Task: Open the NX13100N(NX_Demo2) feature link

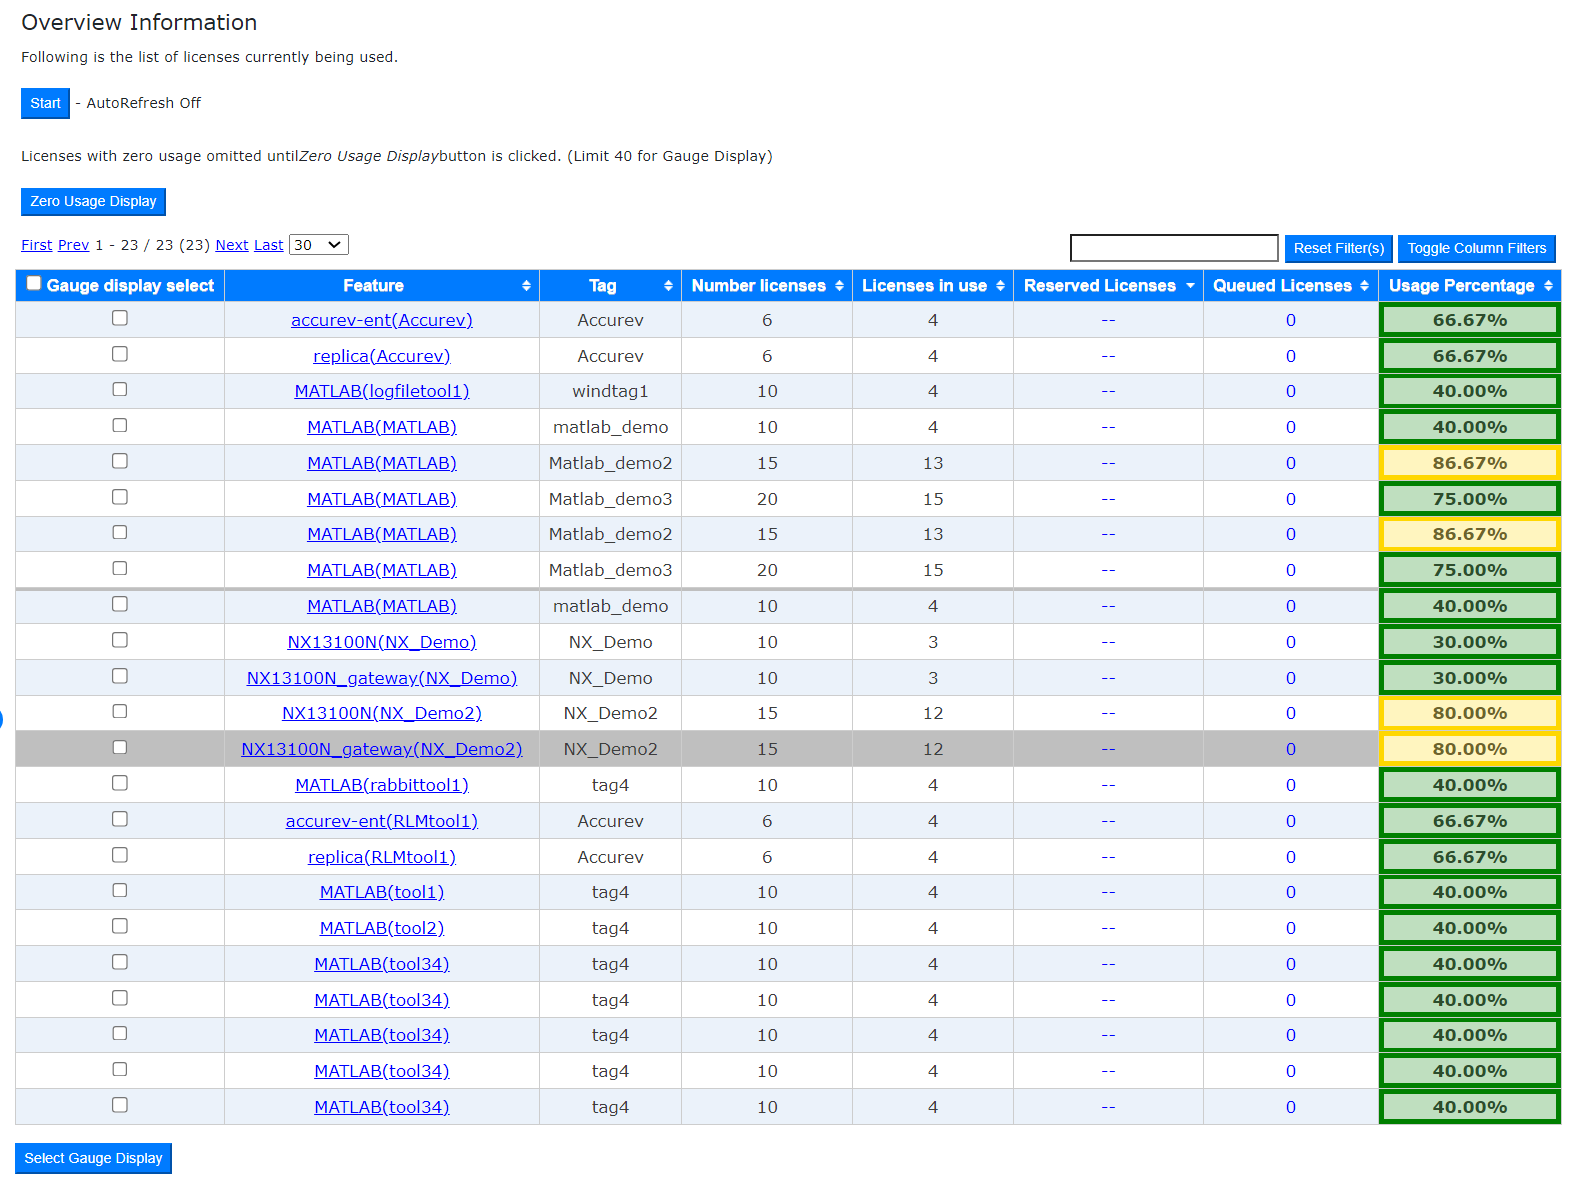Action: point(382,713)
